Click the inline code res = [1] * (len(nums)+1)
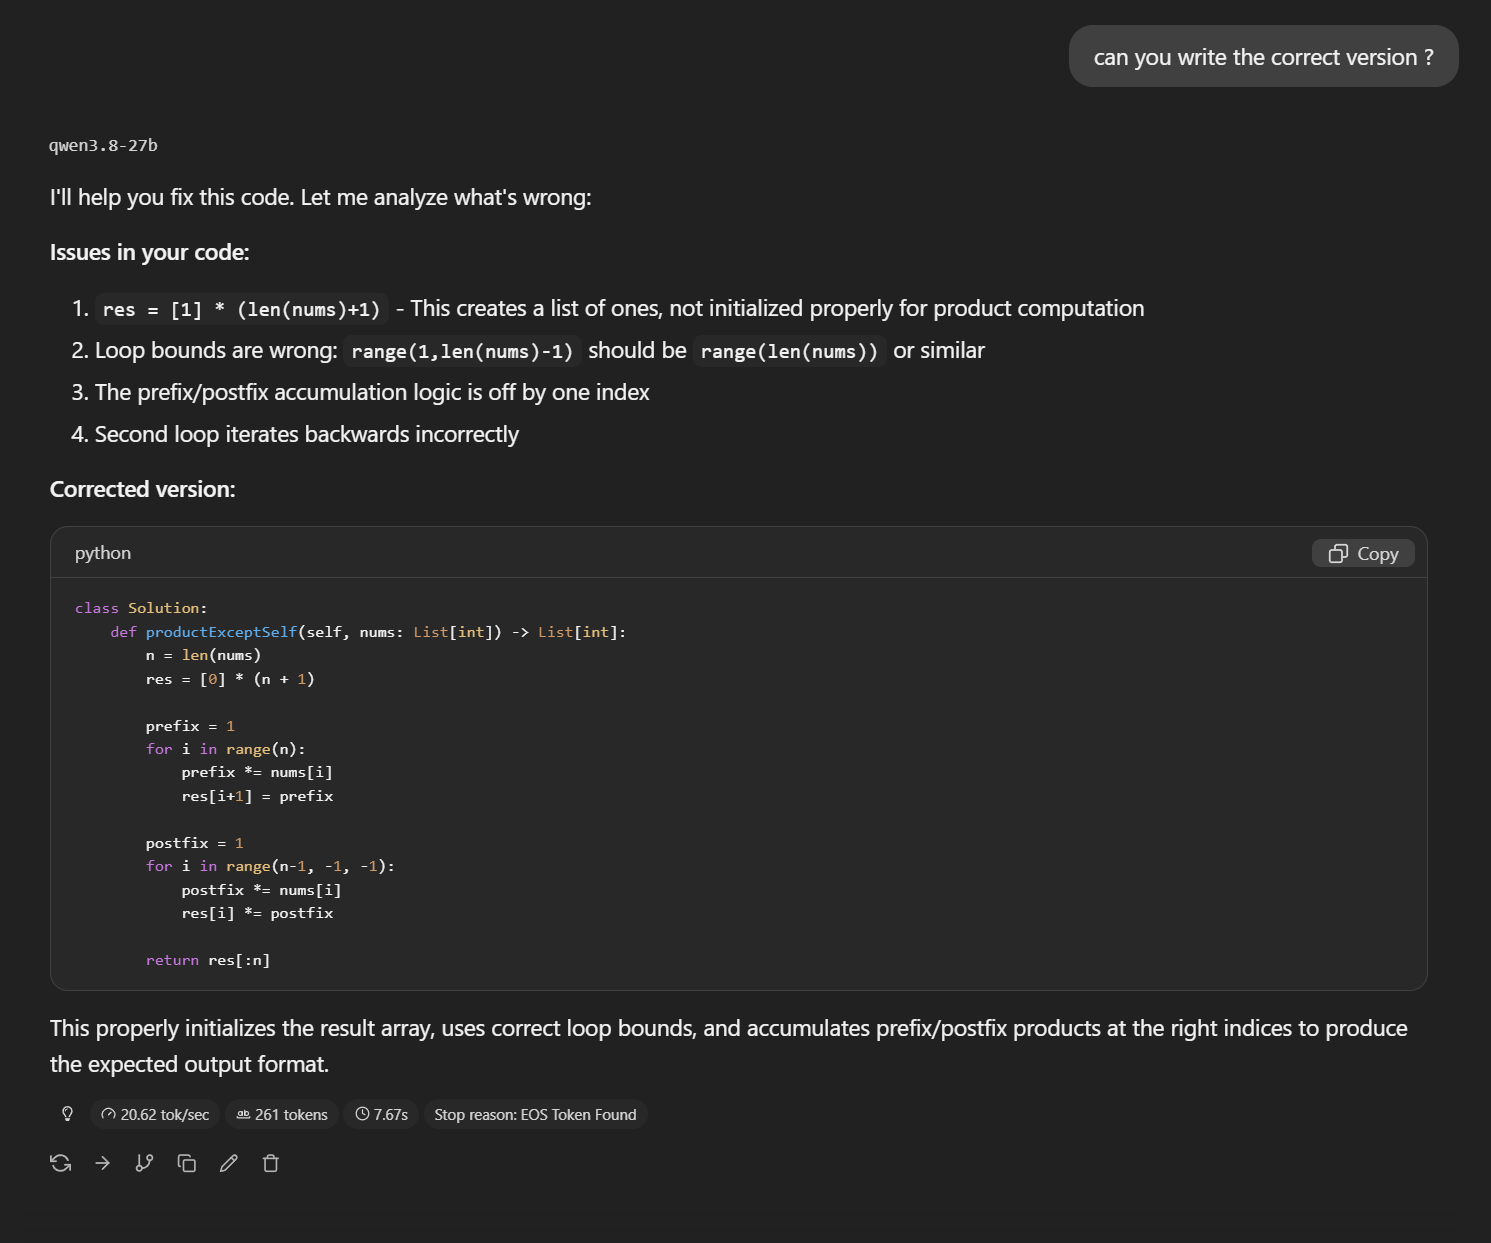 242,309
